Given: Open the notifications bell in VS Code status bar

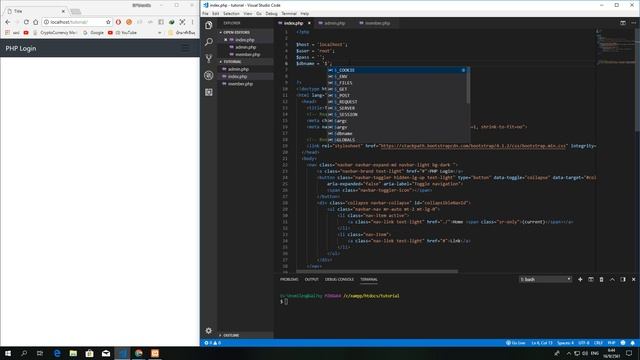Looking at the screenshot, I should (633, 343).
